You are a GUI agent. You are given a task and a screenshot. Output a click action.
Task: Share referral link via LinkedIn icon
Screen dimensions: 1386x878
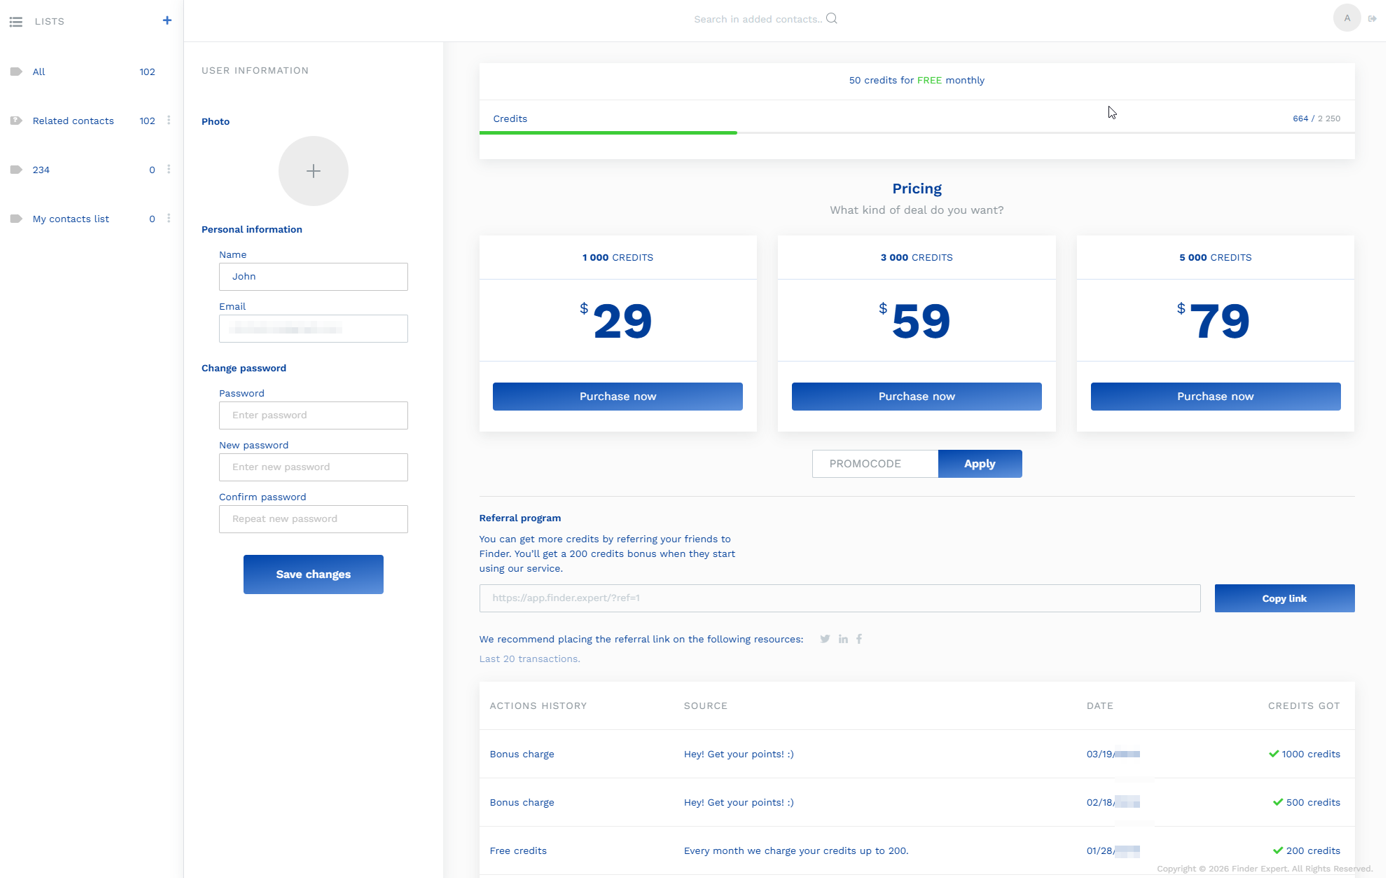843,639
